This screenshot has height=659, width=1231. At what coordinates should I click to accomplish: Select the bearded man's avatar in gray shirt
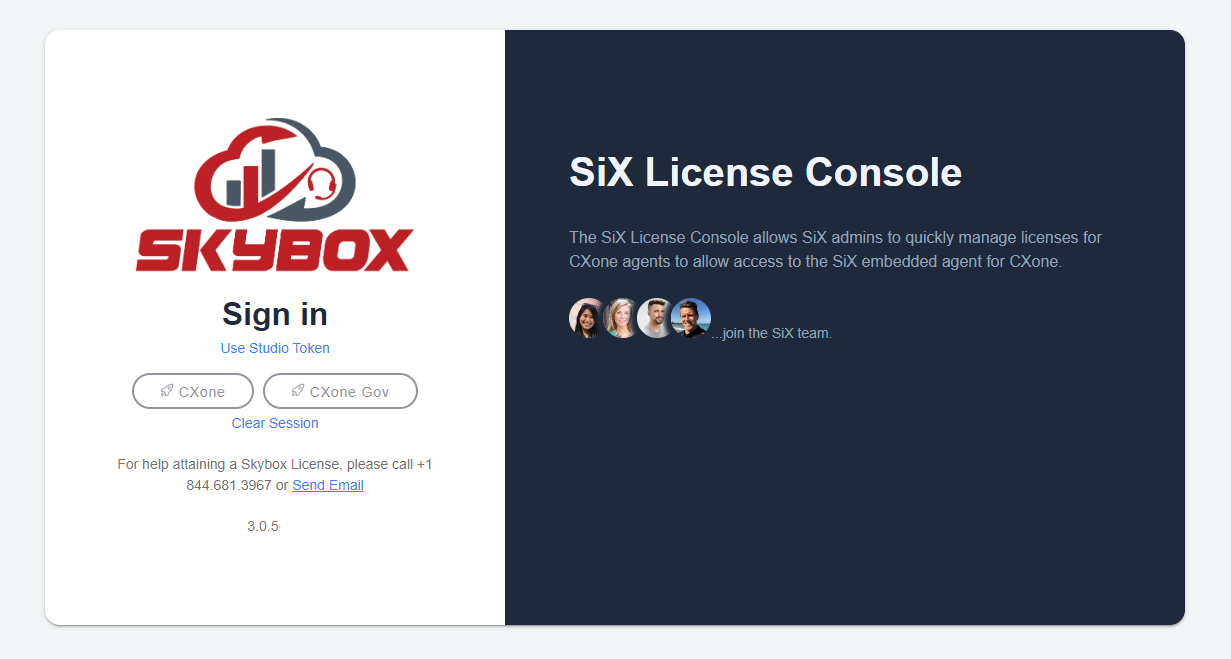pos(655,318)
